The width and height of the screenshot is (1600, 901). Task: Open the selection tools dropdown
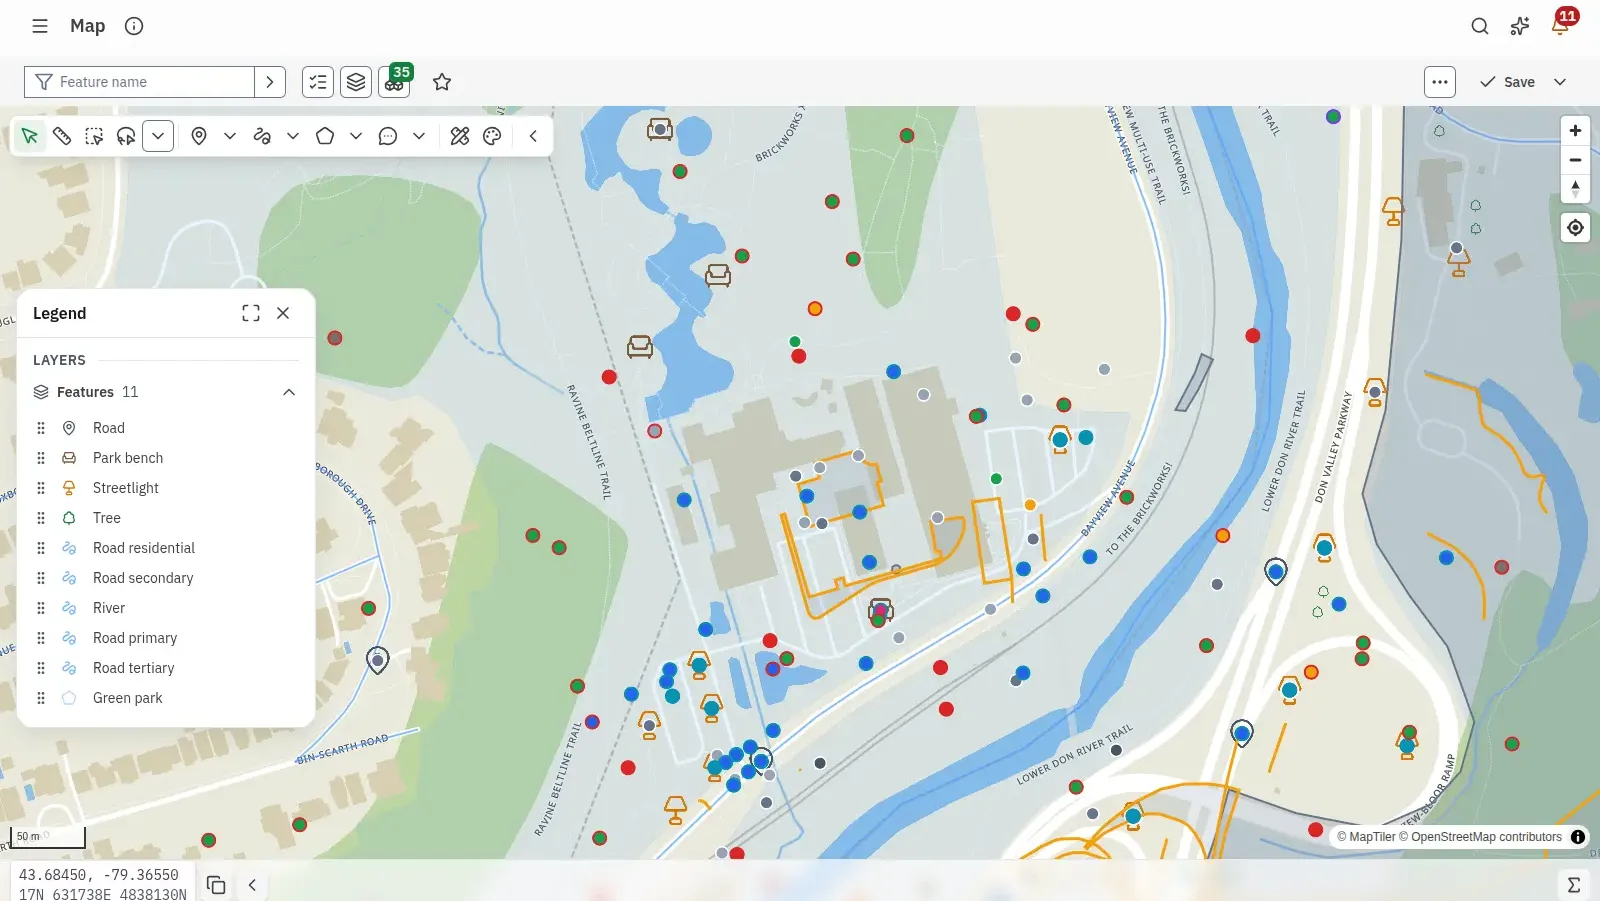158,136
